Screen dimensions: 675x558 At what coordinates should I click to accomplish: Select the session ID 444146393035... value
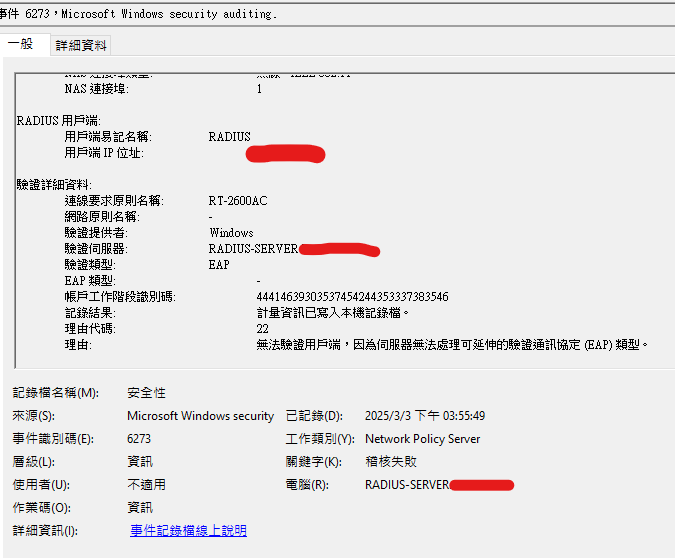pyautogui.click(x=352, y=297)
